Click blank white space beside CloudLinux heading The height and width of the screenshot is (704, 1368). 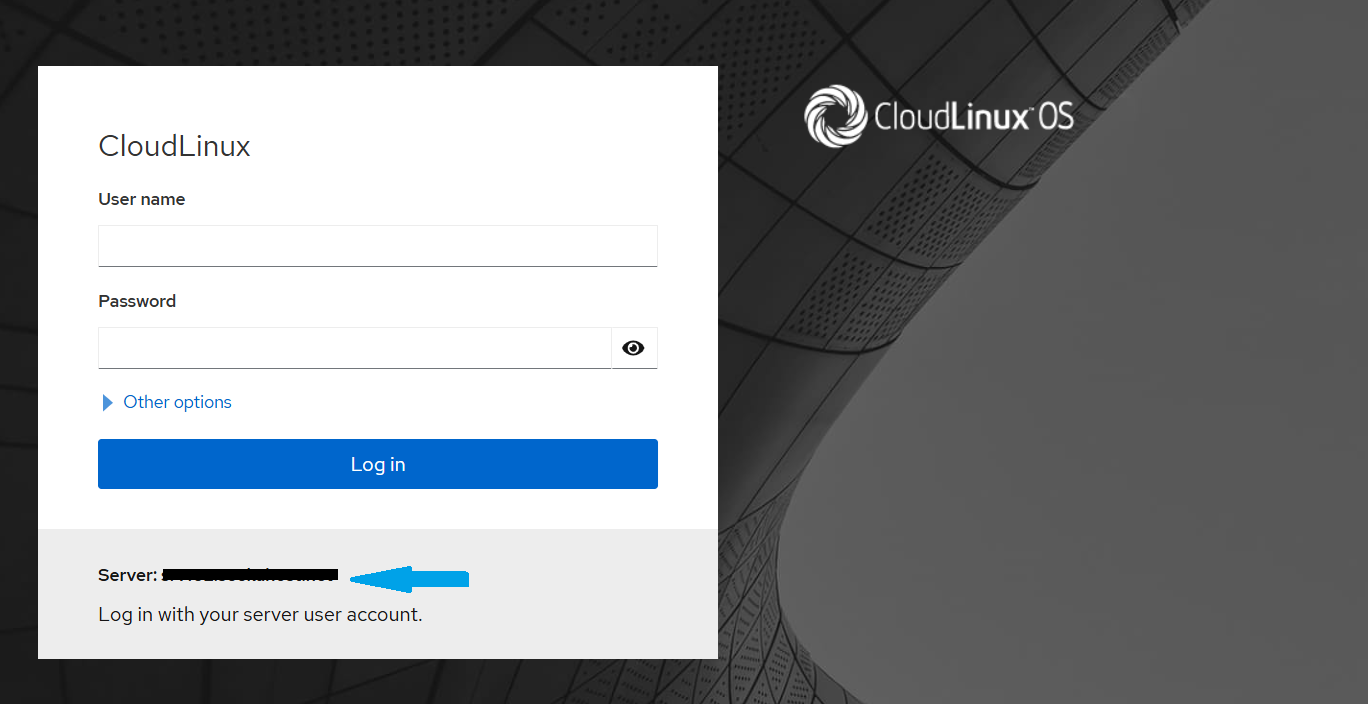coord(480,147)
